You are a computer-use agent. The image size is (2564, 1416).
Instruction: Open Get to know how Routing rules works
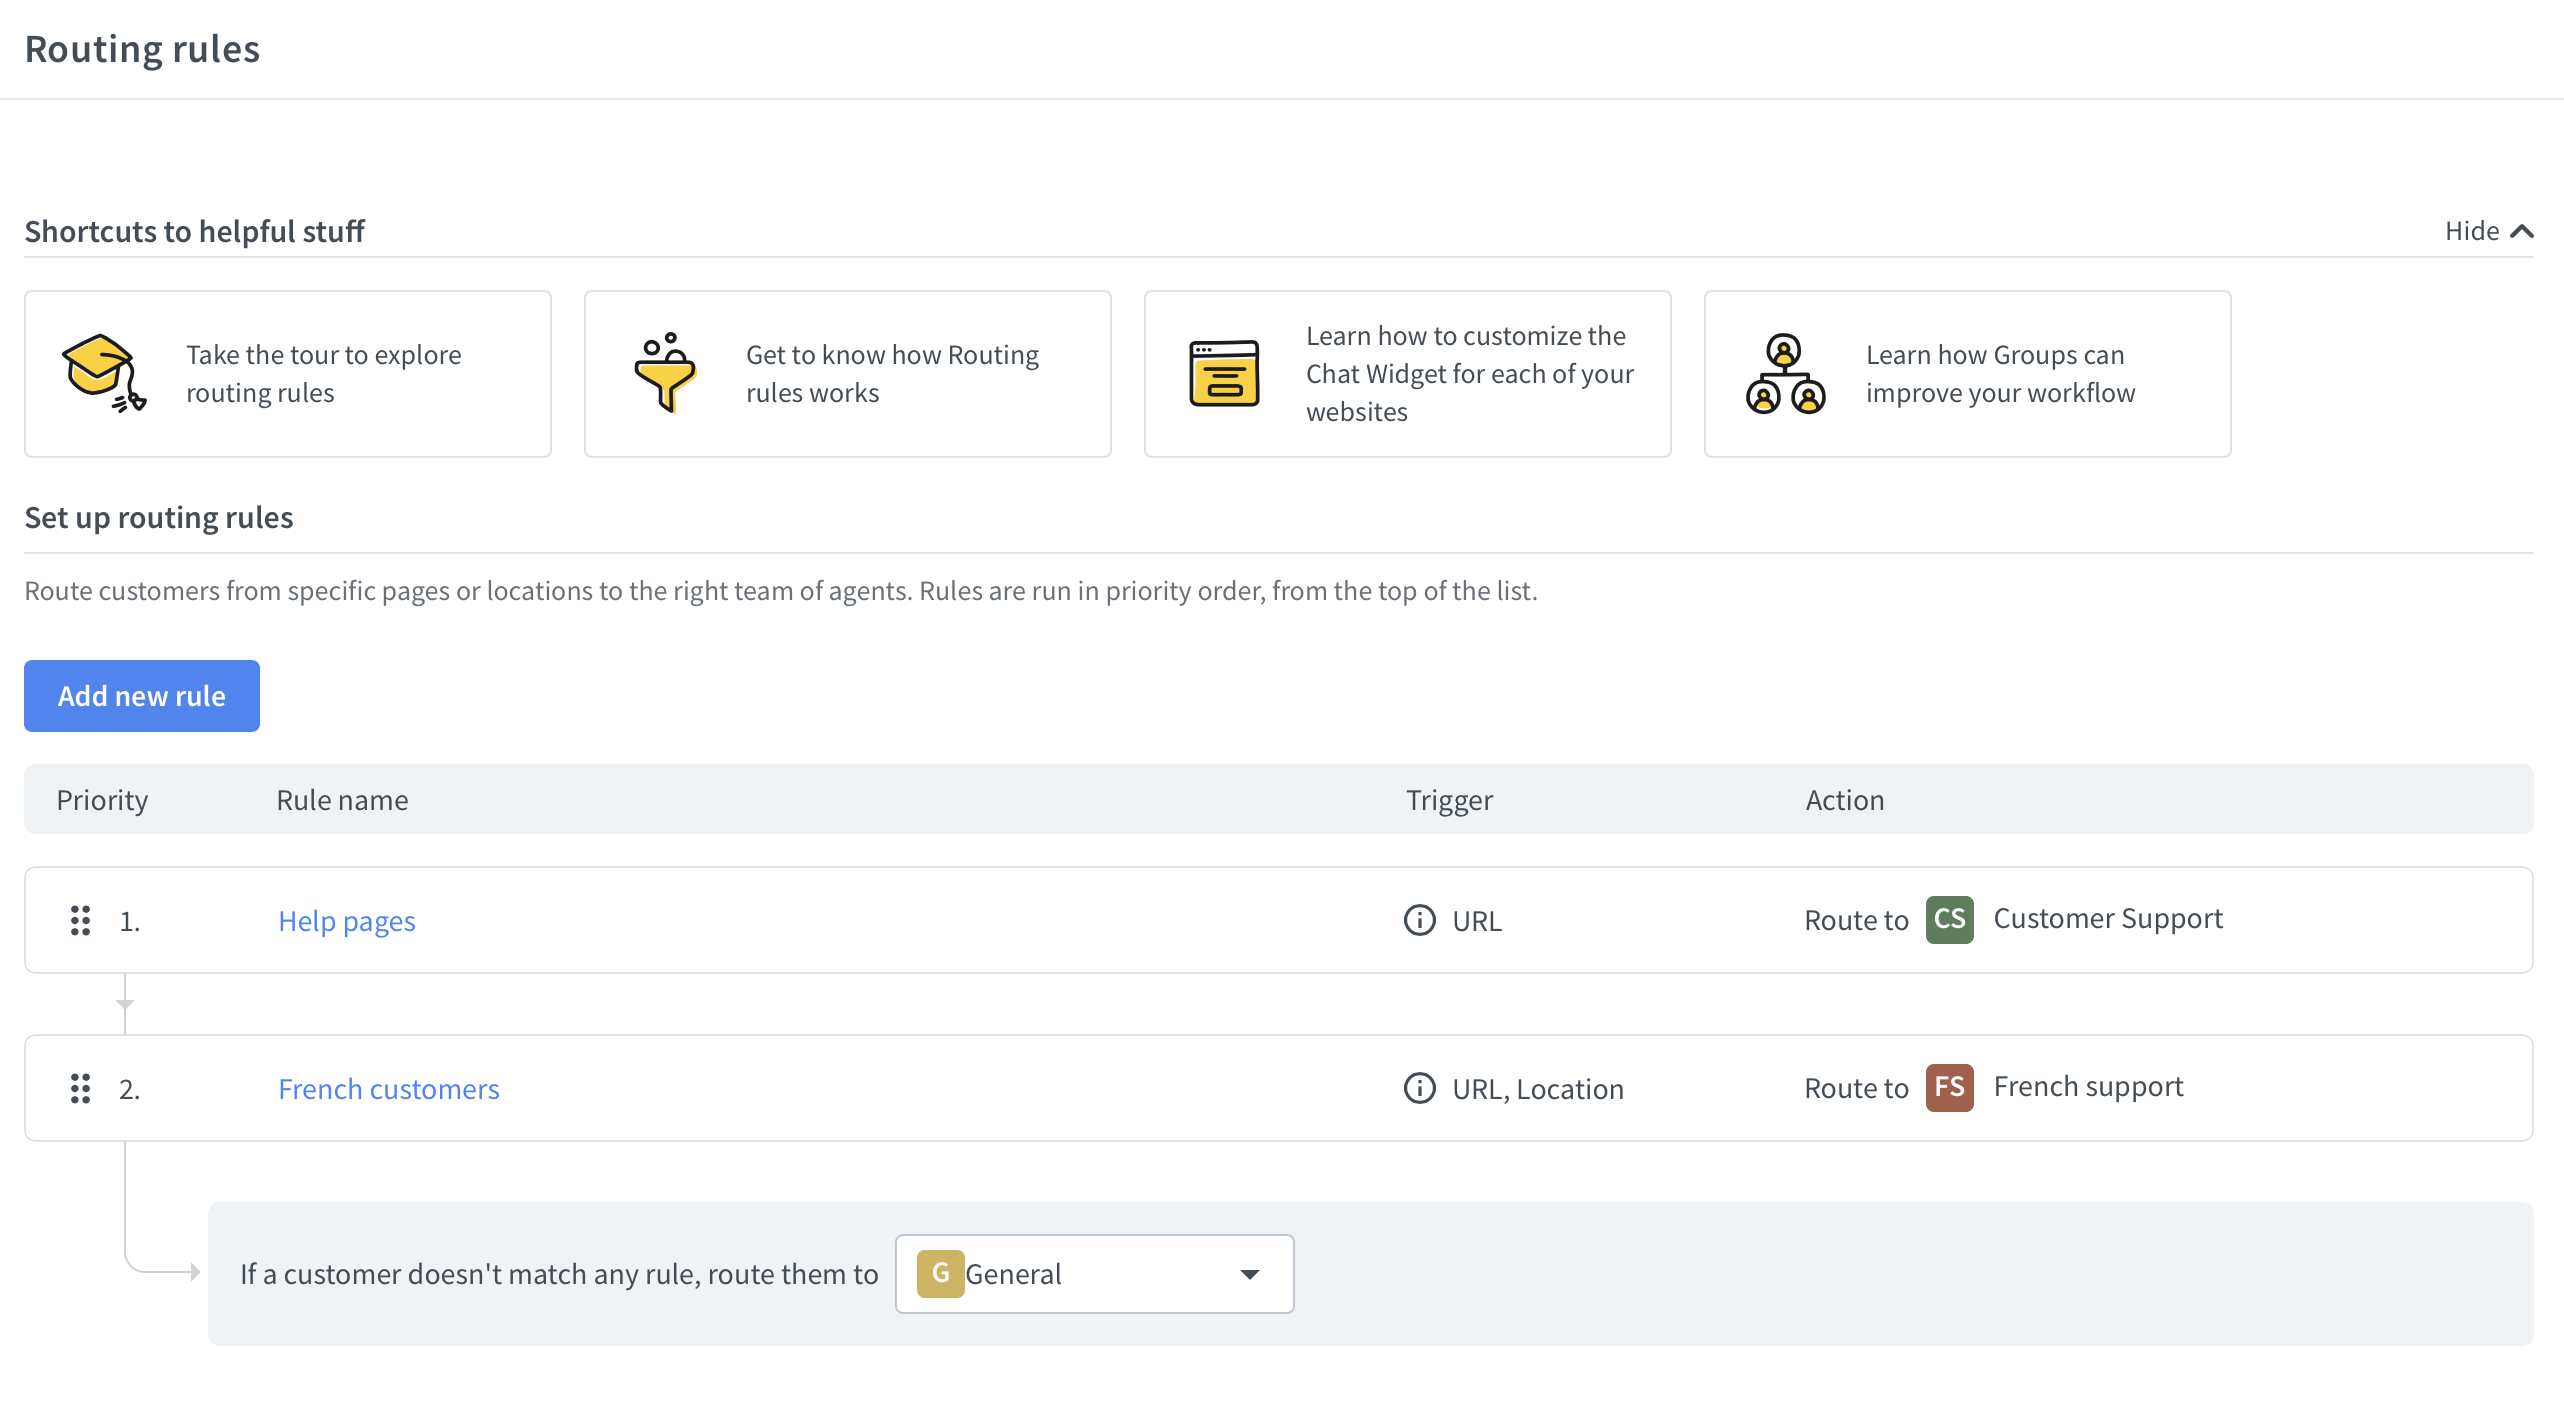click(848, 374)
